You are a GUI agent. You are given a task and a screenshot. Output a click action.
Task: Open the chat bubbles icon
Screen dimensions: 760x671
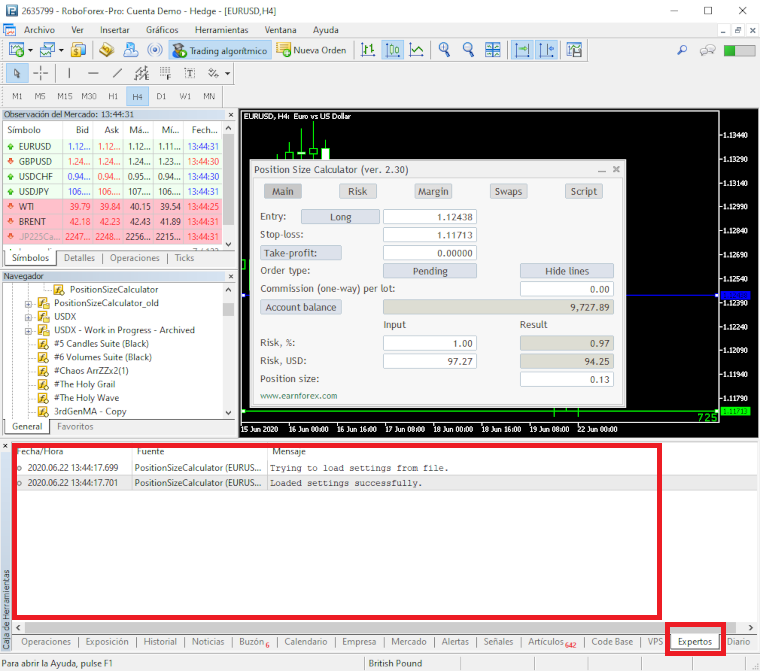[708, 50]
